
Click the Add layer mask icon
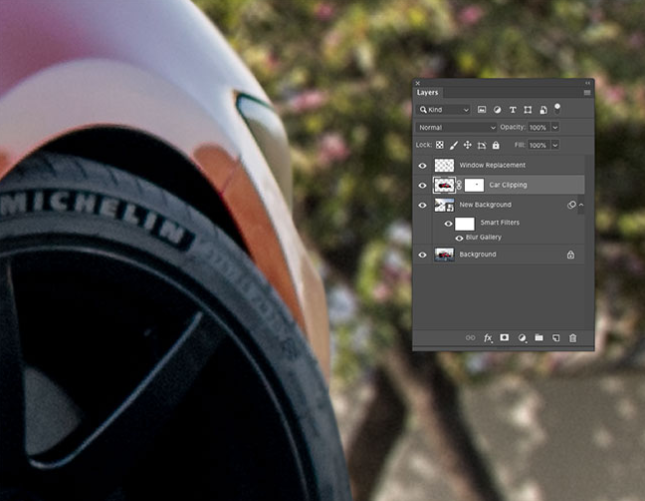coord(504,338)
